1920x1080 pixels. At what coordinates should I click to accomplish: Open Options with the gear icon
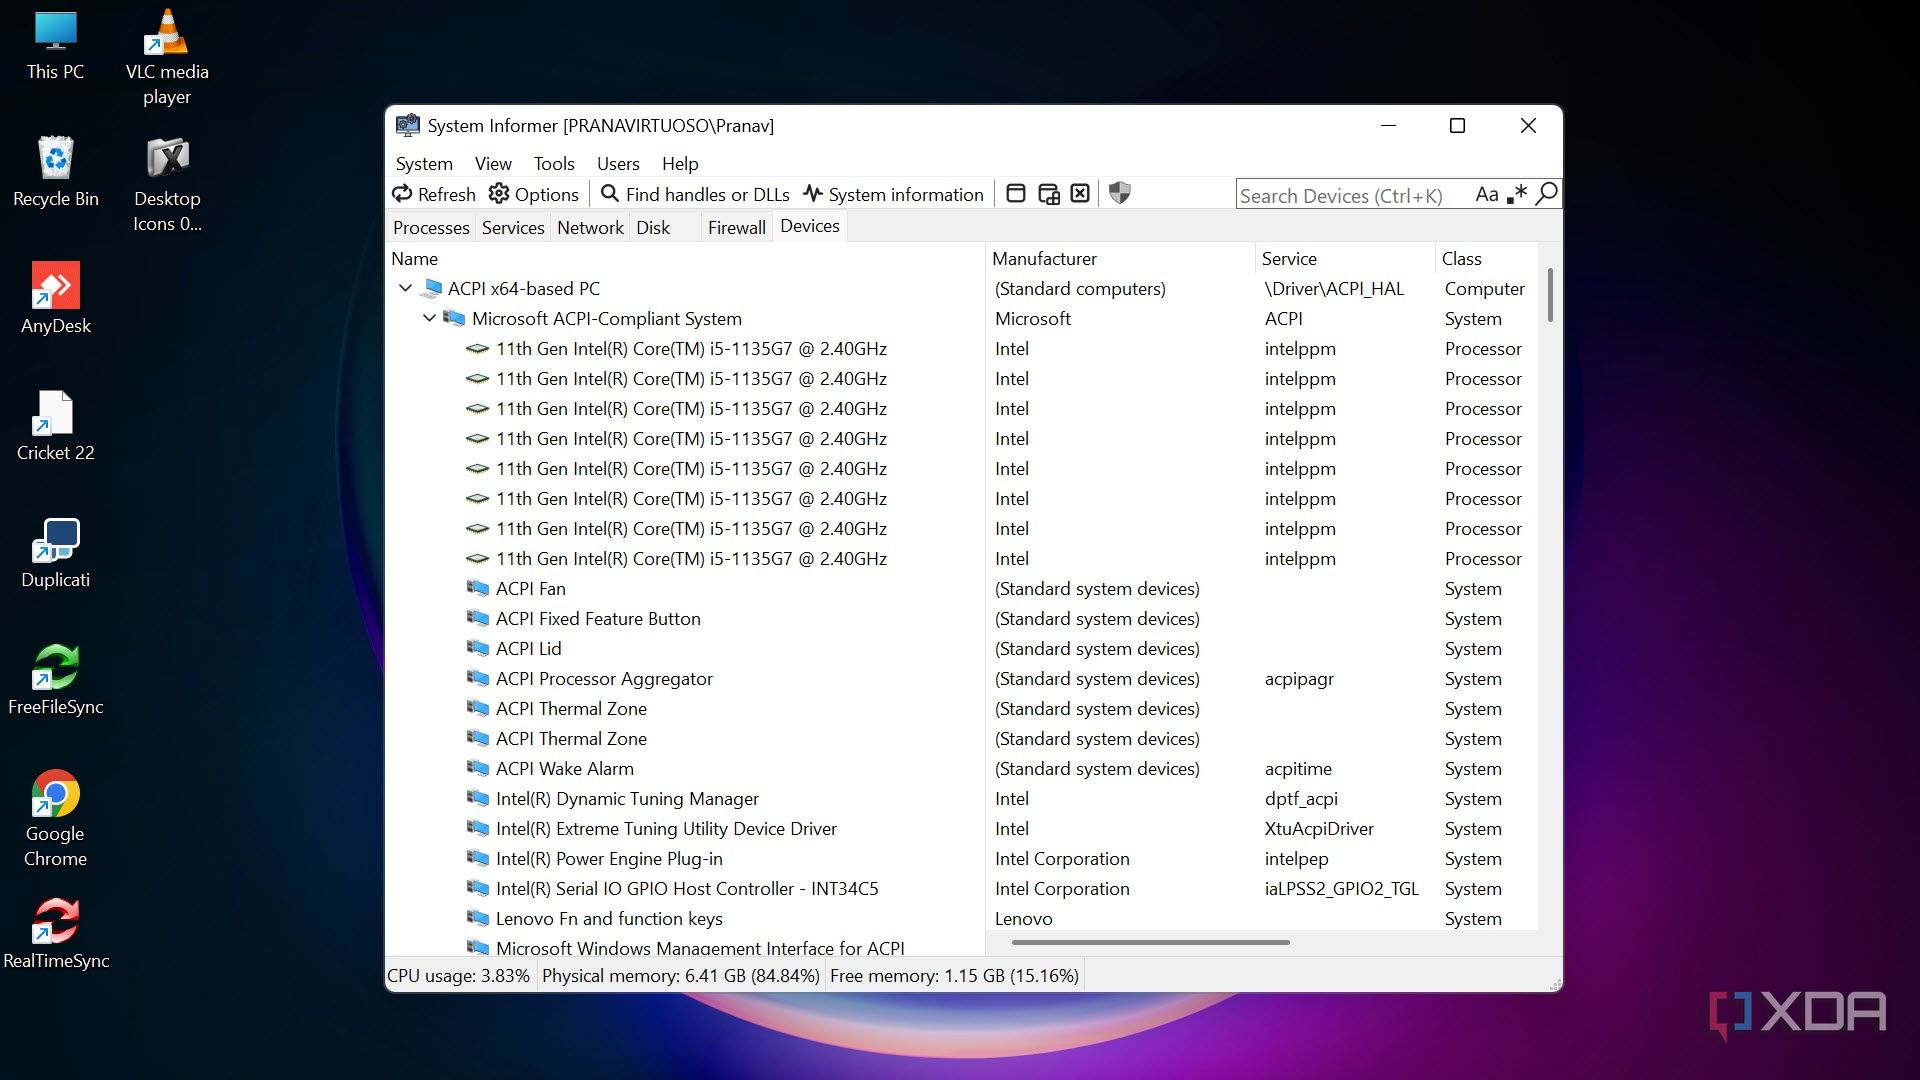click(534, 194)
